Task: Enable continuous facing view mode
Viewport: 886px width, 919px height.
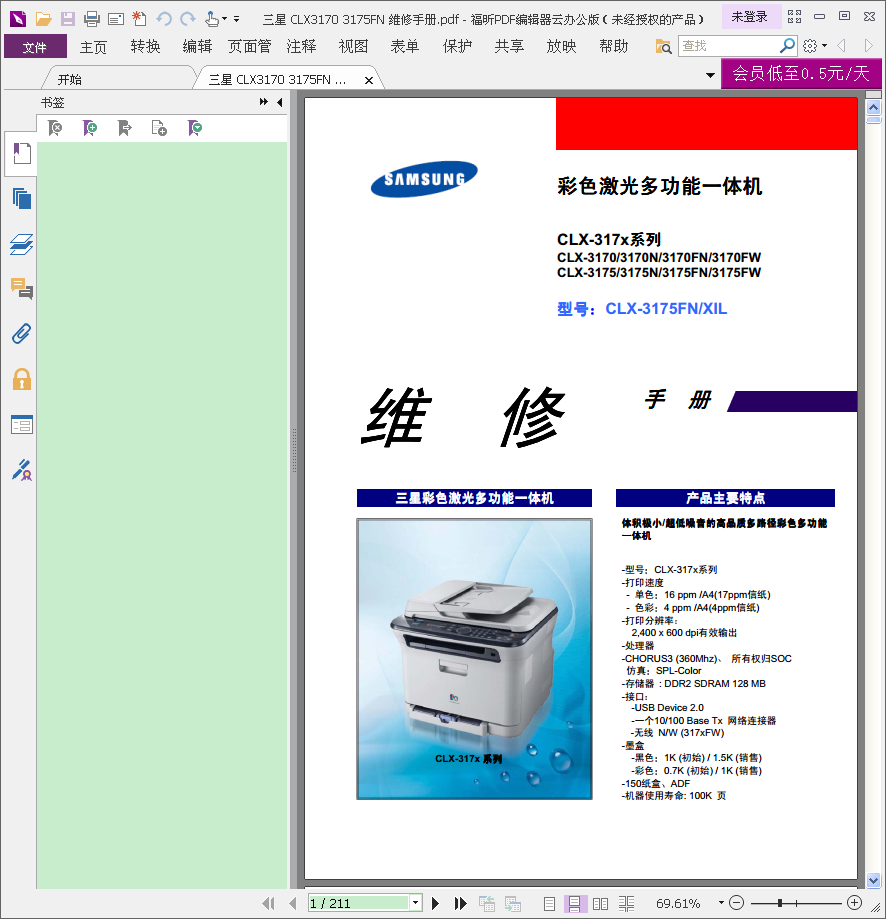Action: click(x=626, y=904)
